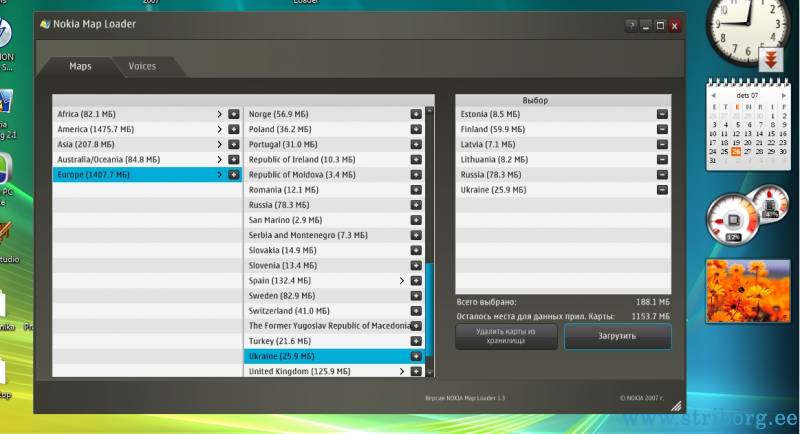The width and height of the screenshot is (800, 434).
Task: Add Africa maps with its plus icon
Action: click(x=234, y=114)
